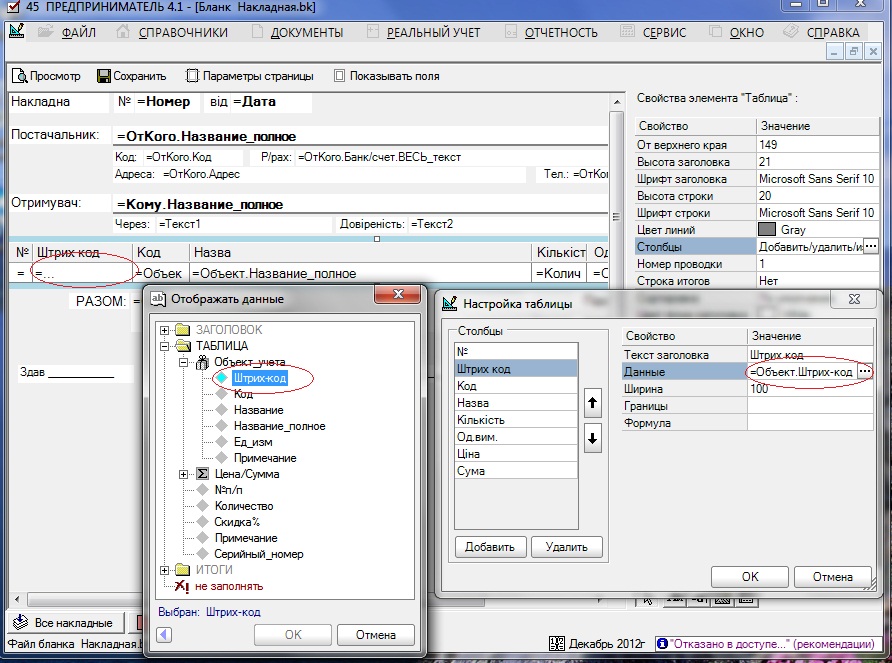The image size is (892, 663).
Task: Click Удалить to remove column
Action: coord(566,547)
